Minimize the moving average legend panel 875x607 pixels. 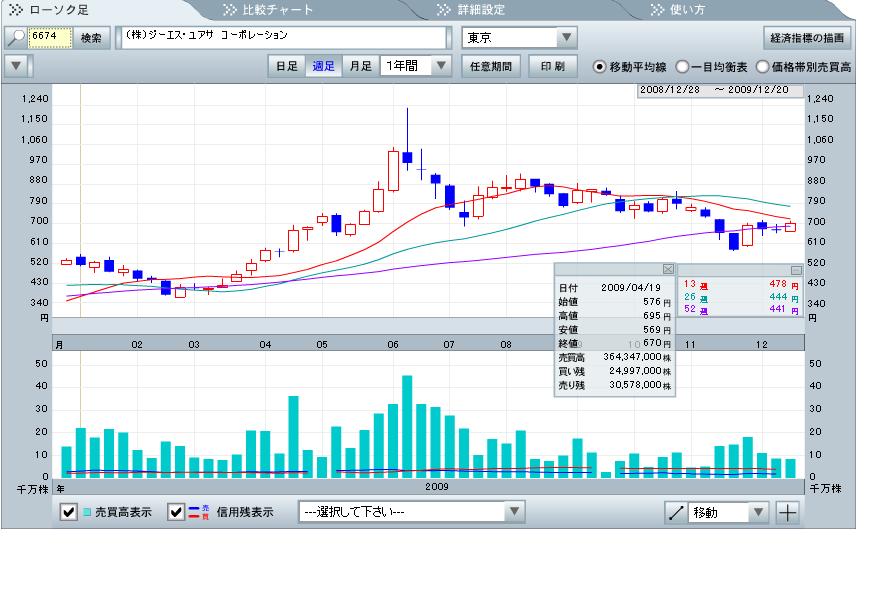(x=796, y=270)
